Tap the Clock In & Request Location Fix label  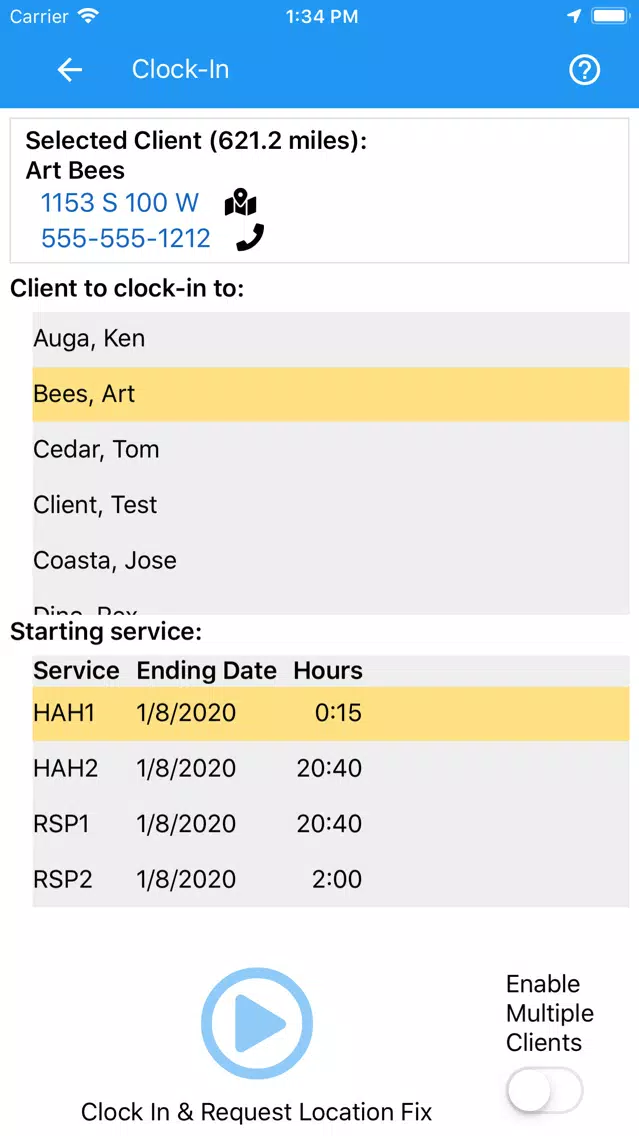[x=256, y=1111]
